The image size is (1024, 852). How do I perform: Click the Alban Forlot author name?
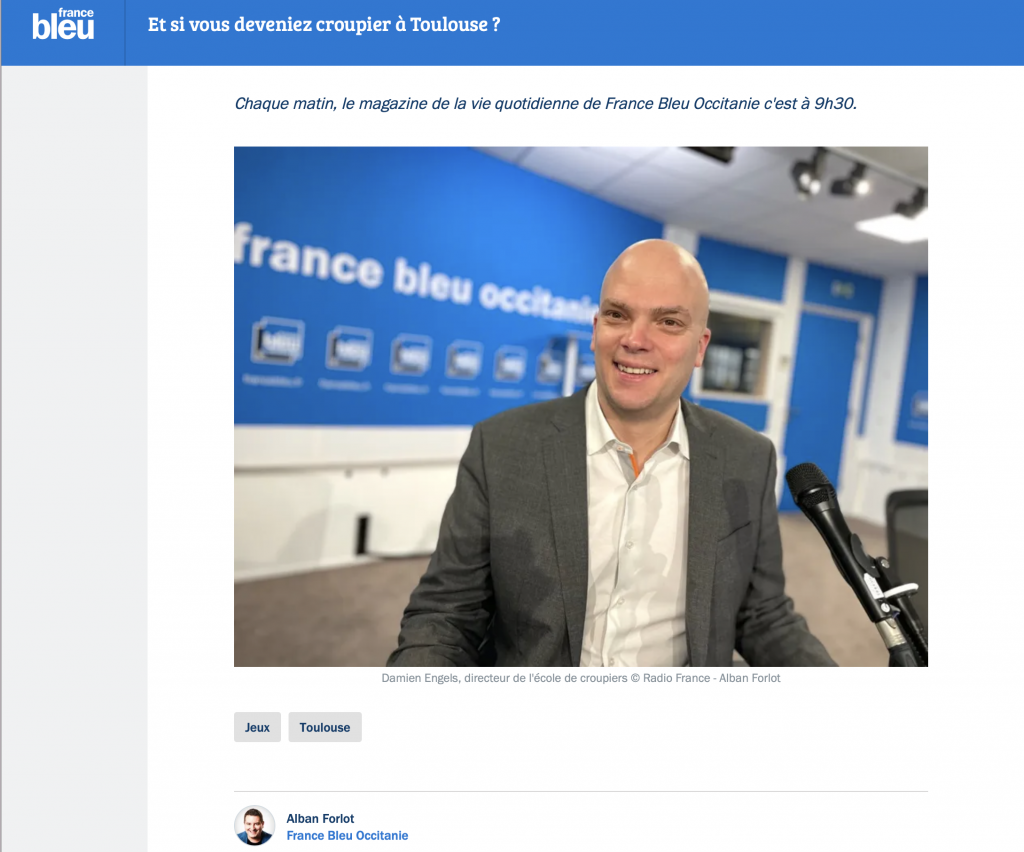click(x=320, y=819)
